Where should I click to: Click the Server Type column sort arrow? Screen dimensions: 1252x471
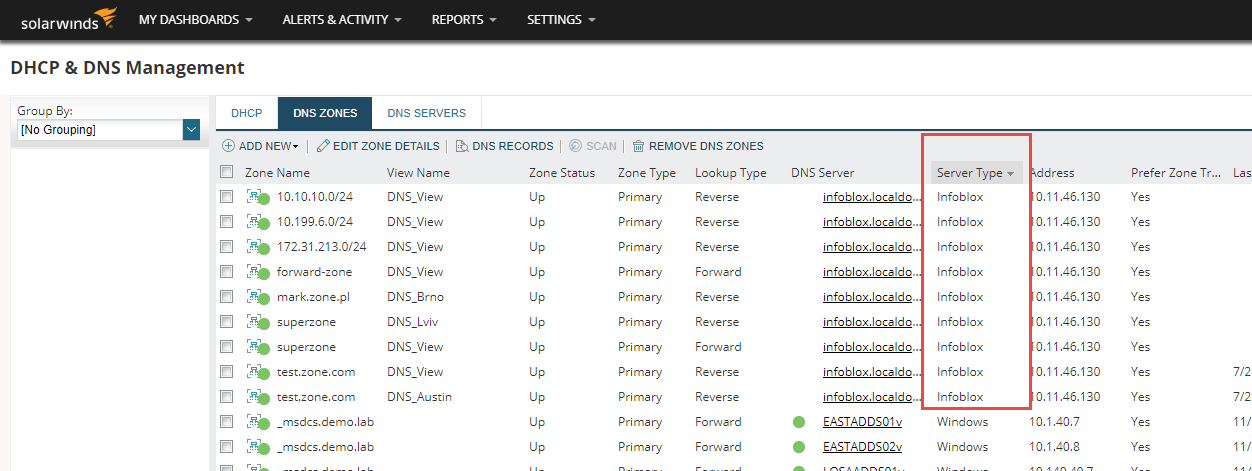(x=1010, y=174)
